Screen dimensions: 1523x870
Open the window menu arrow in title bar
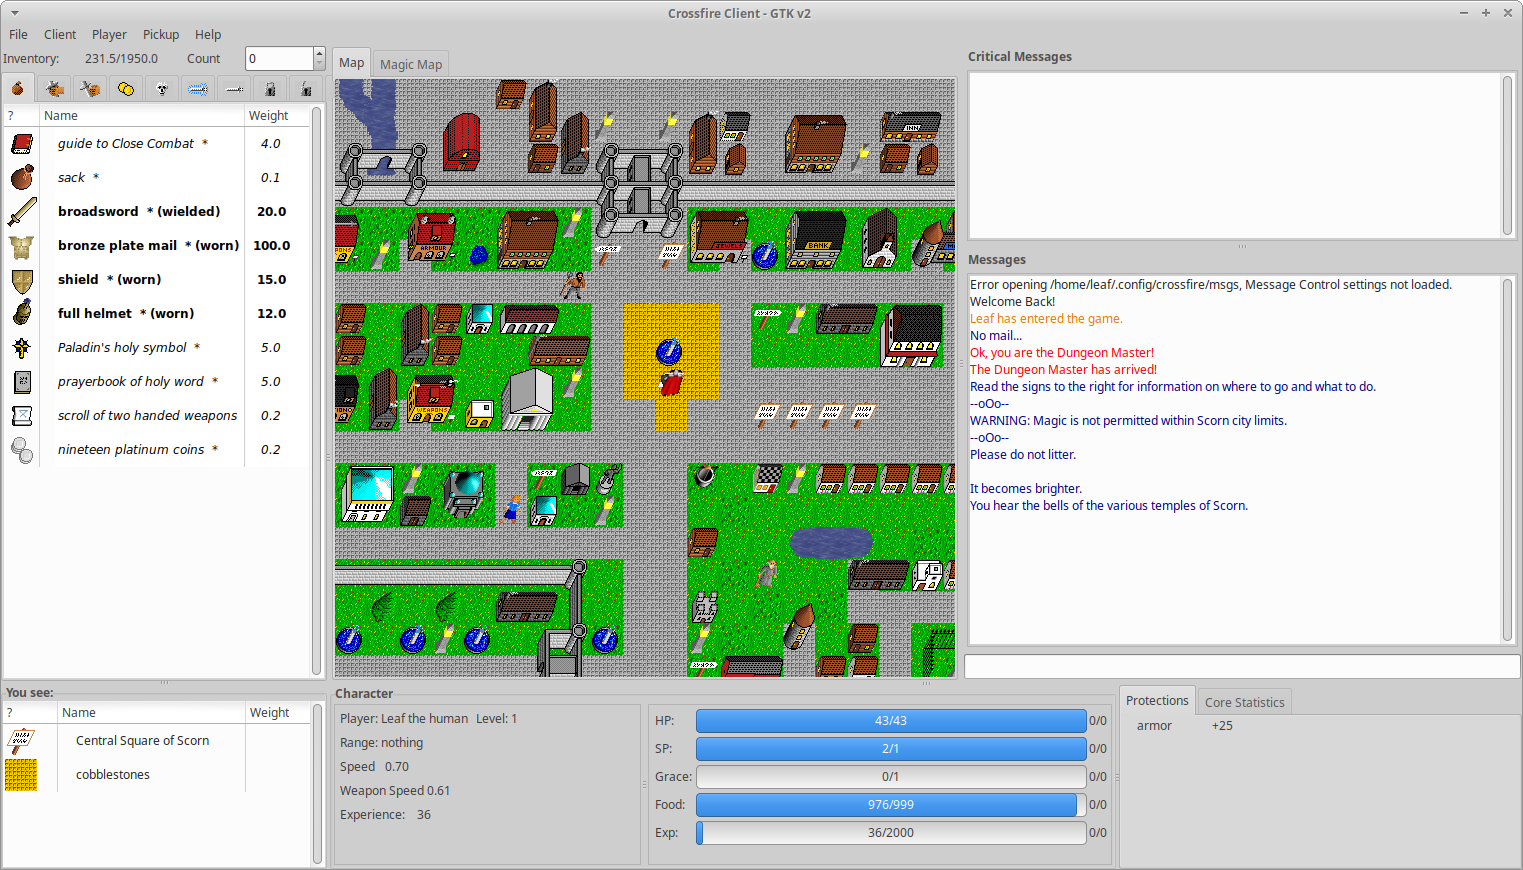[x=14, y=13]
